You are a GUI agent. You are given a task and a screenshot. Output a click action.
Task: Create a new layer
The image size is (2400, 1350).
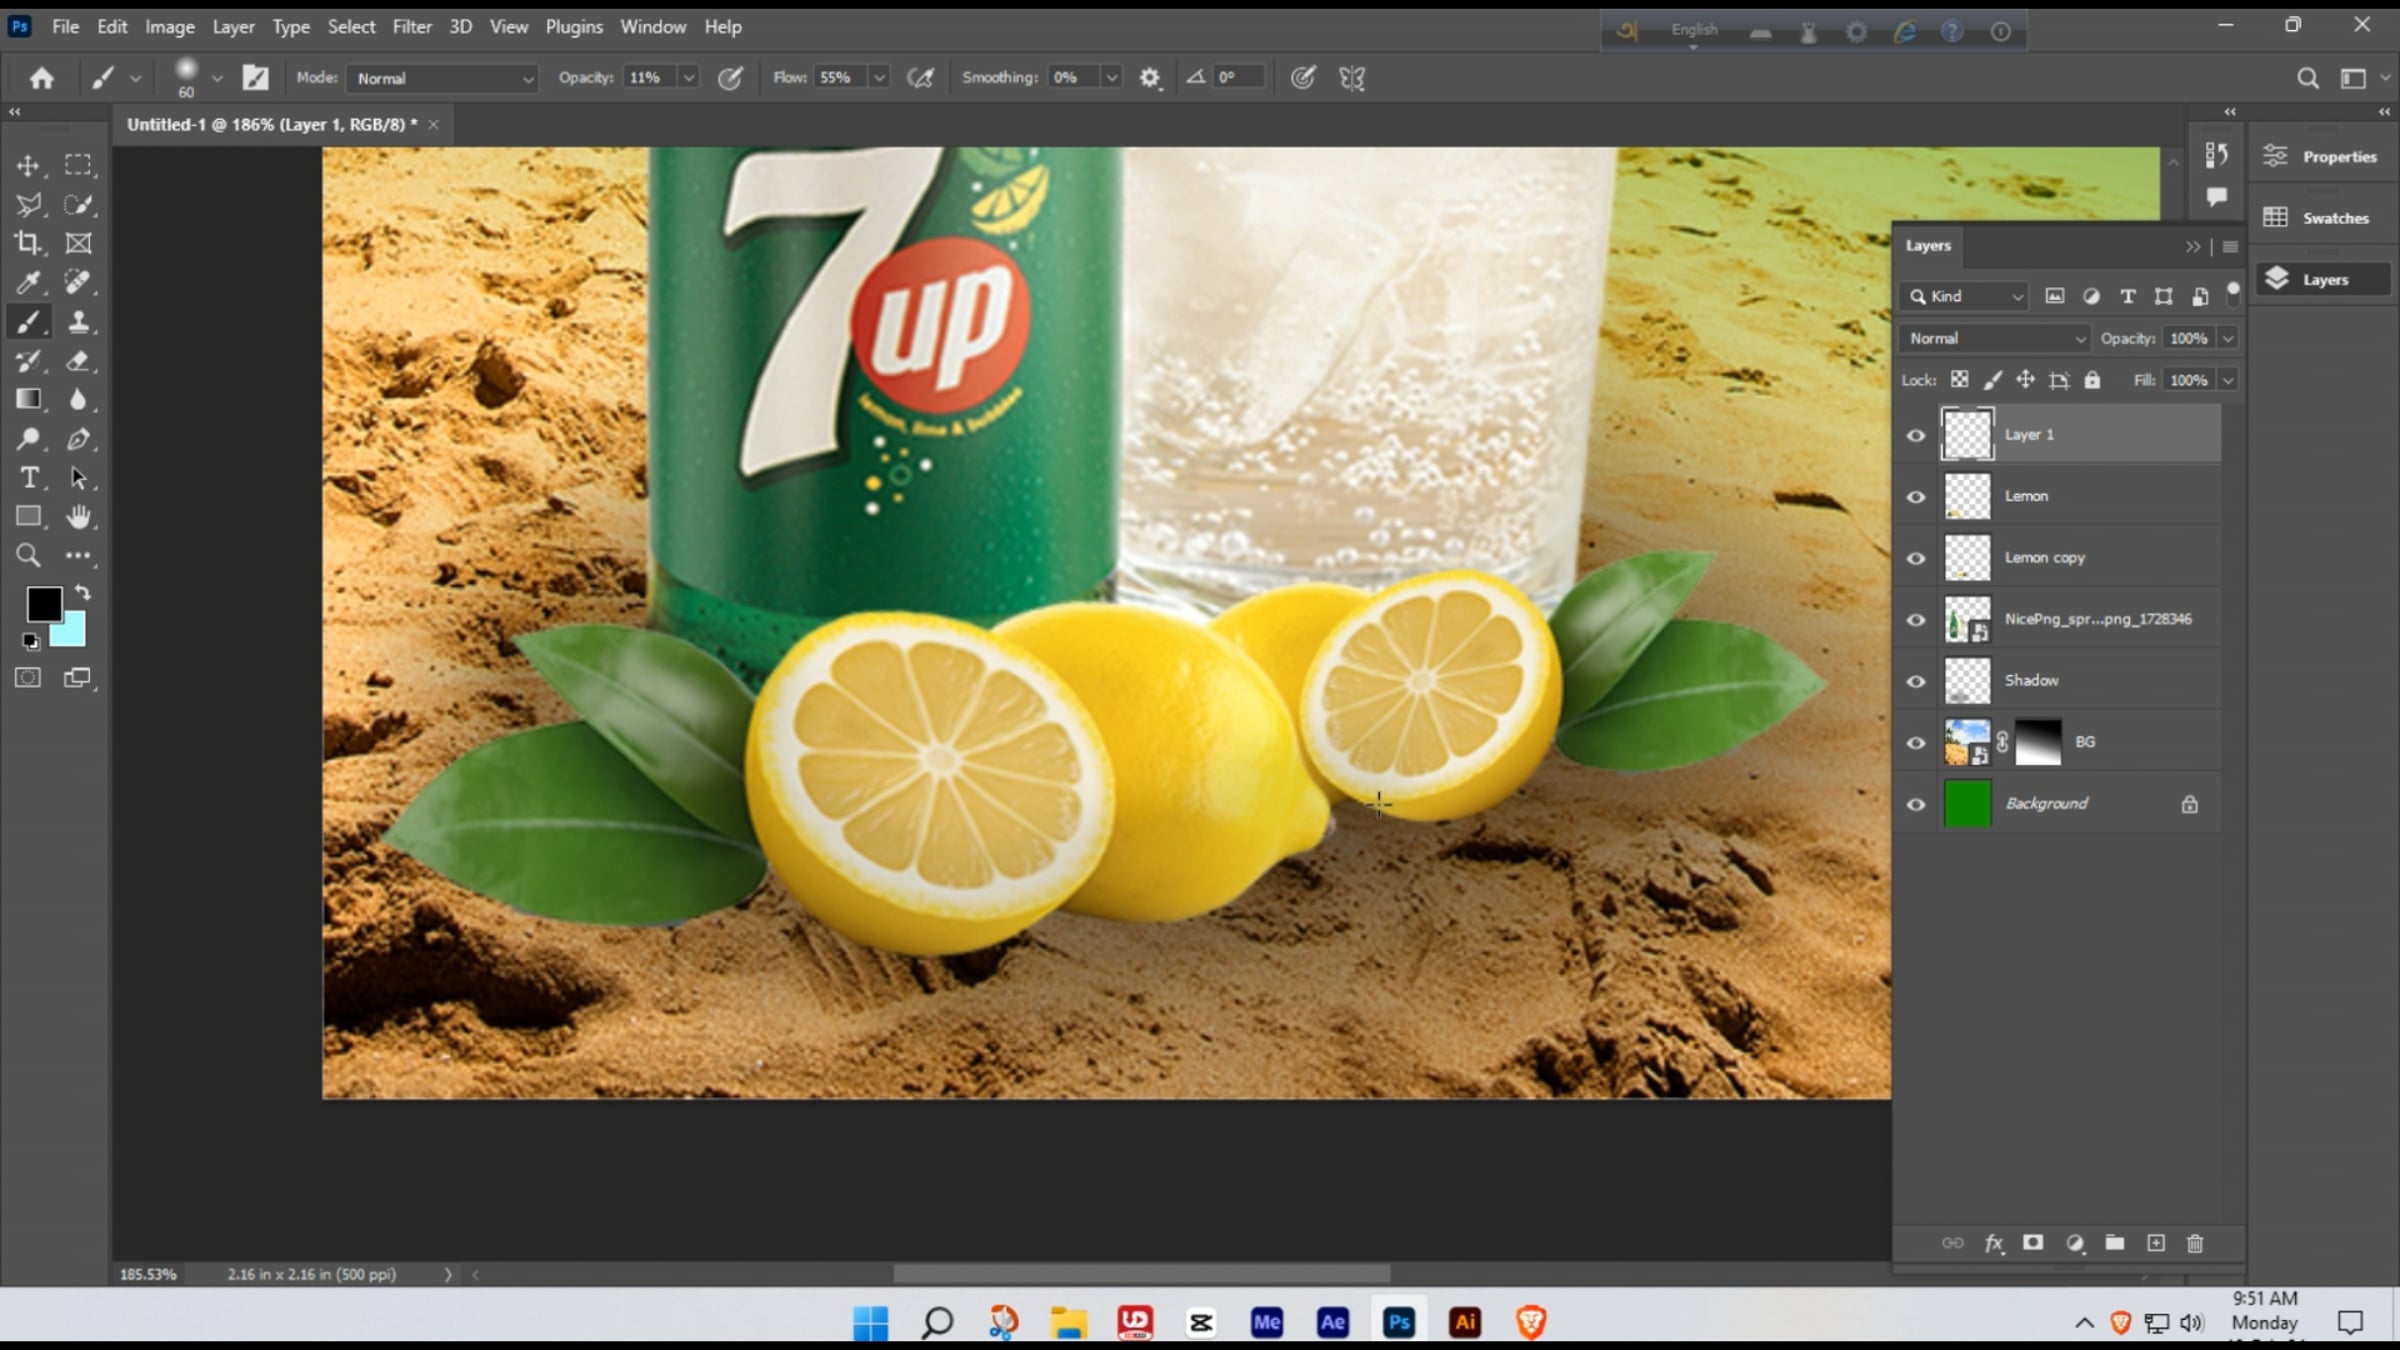[2156, 1243]
